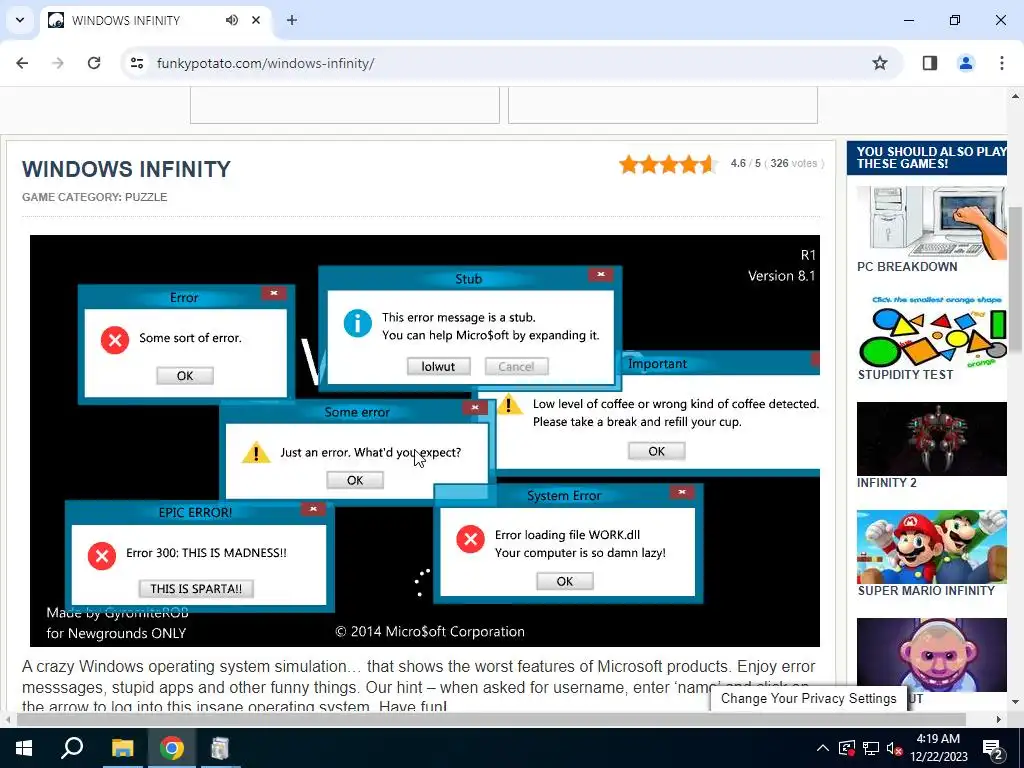Click OK under Just an error message
Image resolution: width=1024 pixels, height=768 pixels.
(x=355, y=480)
